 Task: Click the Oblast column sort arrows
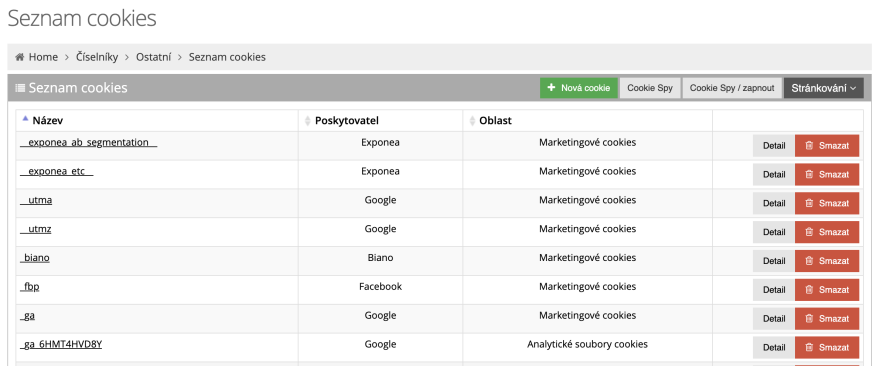pos(472,121)
